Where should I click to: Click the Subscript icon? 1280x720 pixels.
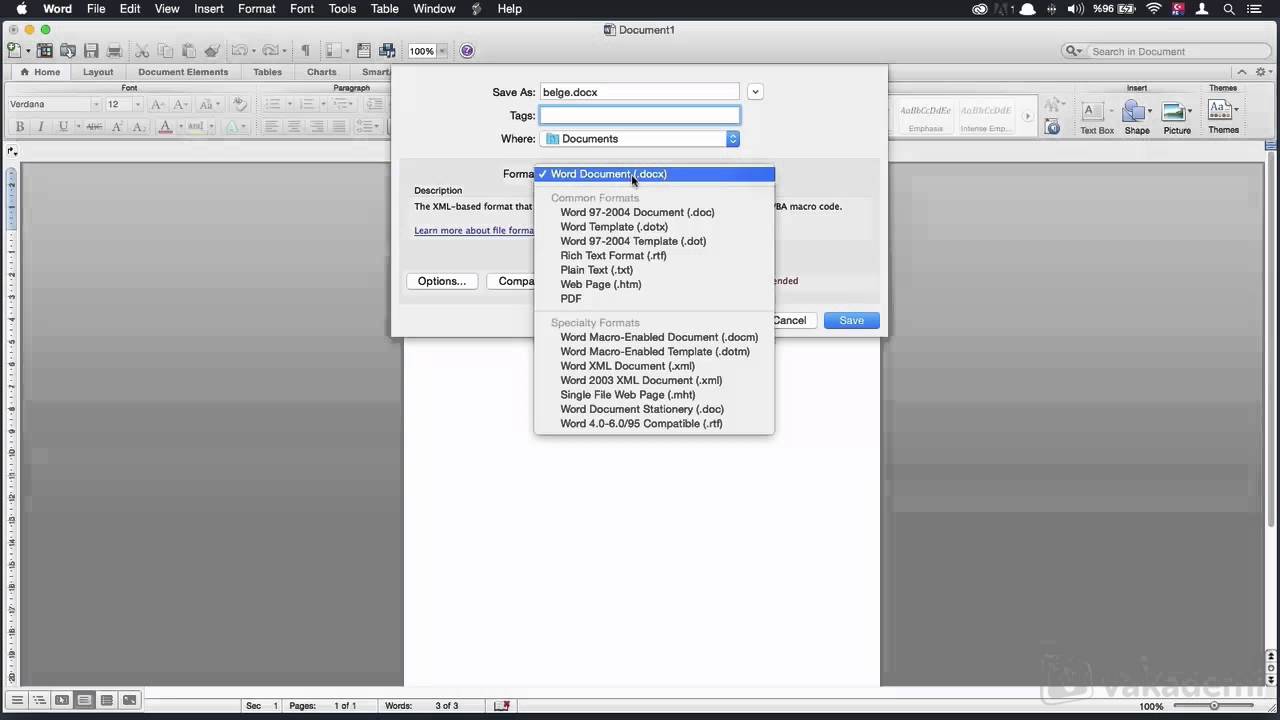click(139, 126)
